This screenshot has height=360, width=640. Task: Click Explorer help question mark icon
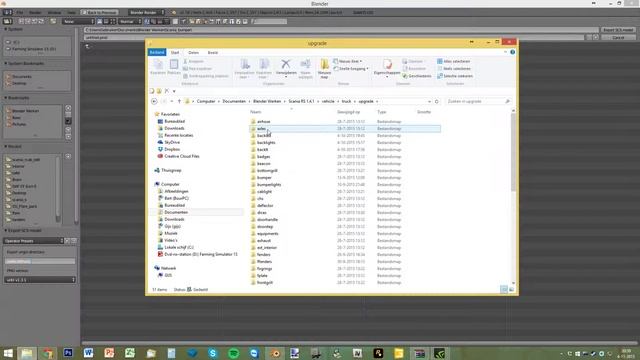tap(512, 52)
